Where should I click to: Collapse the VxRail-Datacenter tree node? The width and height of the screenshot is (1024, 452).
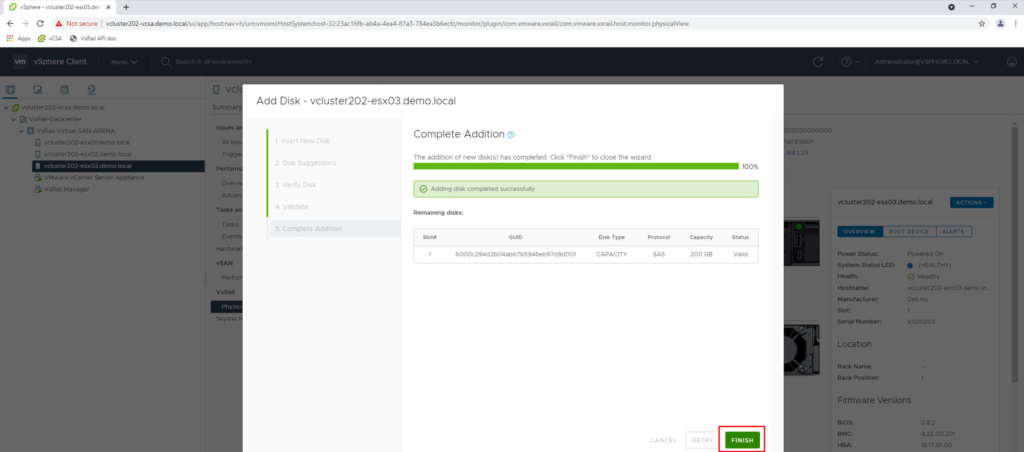click(x=13, y=120)
